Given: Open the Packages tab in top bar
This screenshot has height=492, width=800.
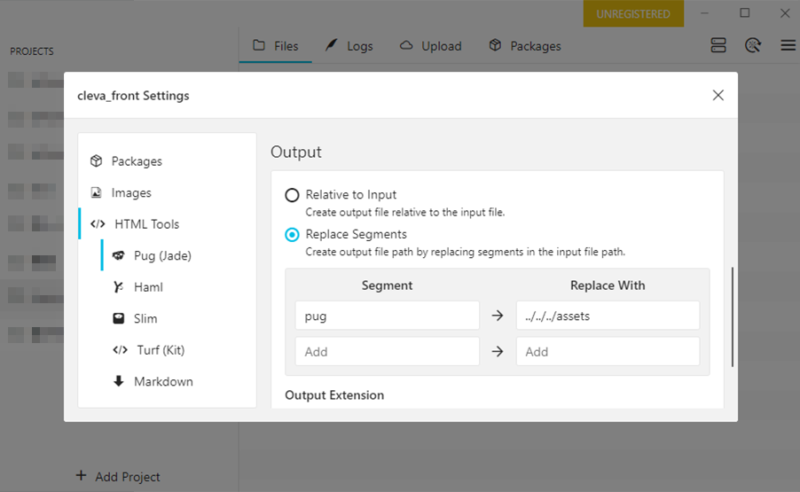Looking at the screenshot, I should pyautogui.click(x=524, y=46).
